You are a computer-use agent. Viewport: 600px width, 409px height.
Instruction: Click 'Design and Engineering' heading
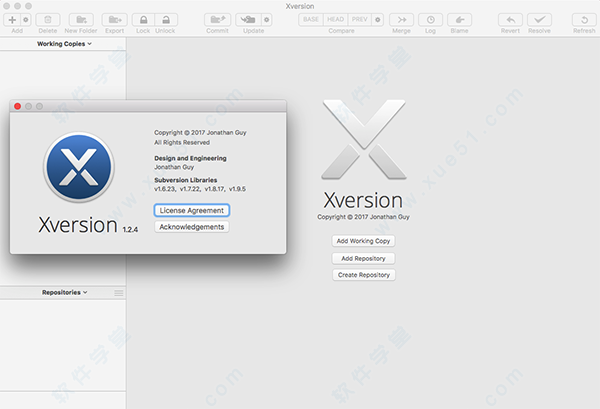pyautogui.click(x=190, y=158)
